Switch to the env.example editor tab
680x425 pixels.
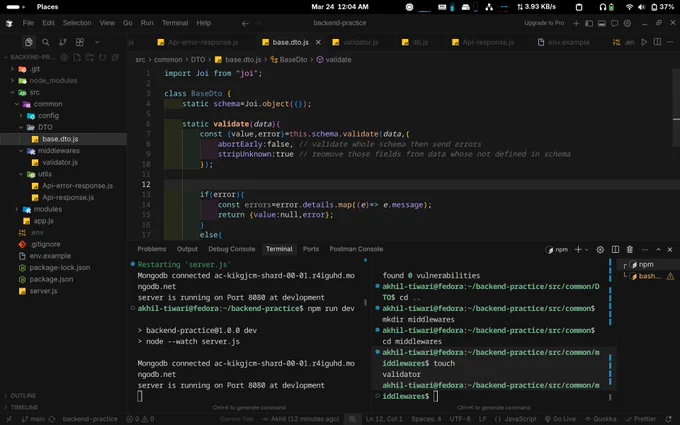pos(564,42)
